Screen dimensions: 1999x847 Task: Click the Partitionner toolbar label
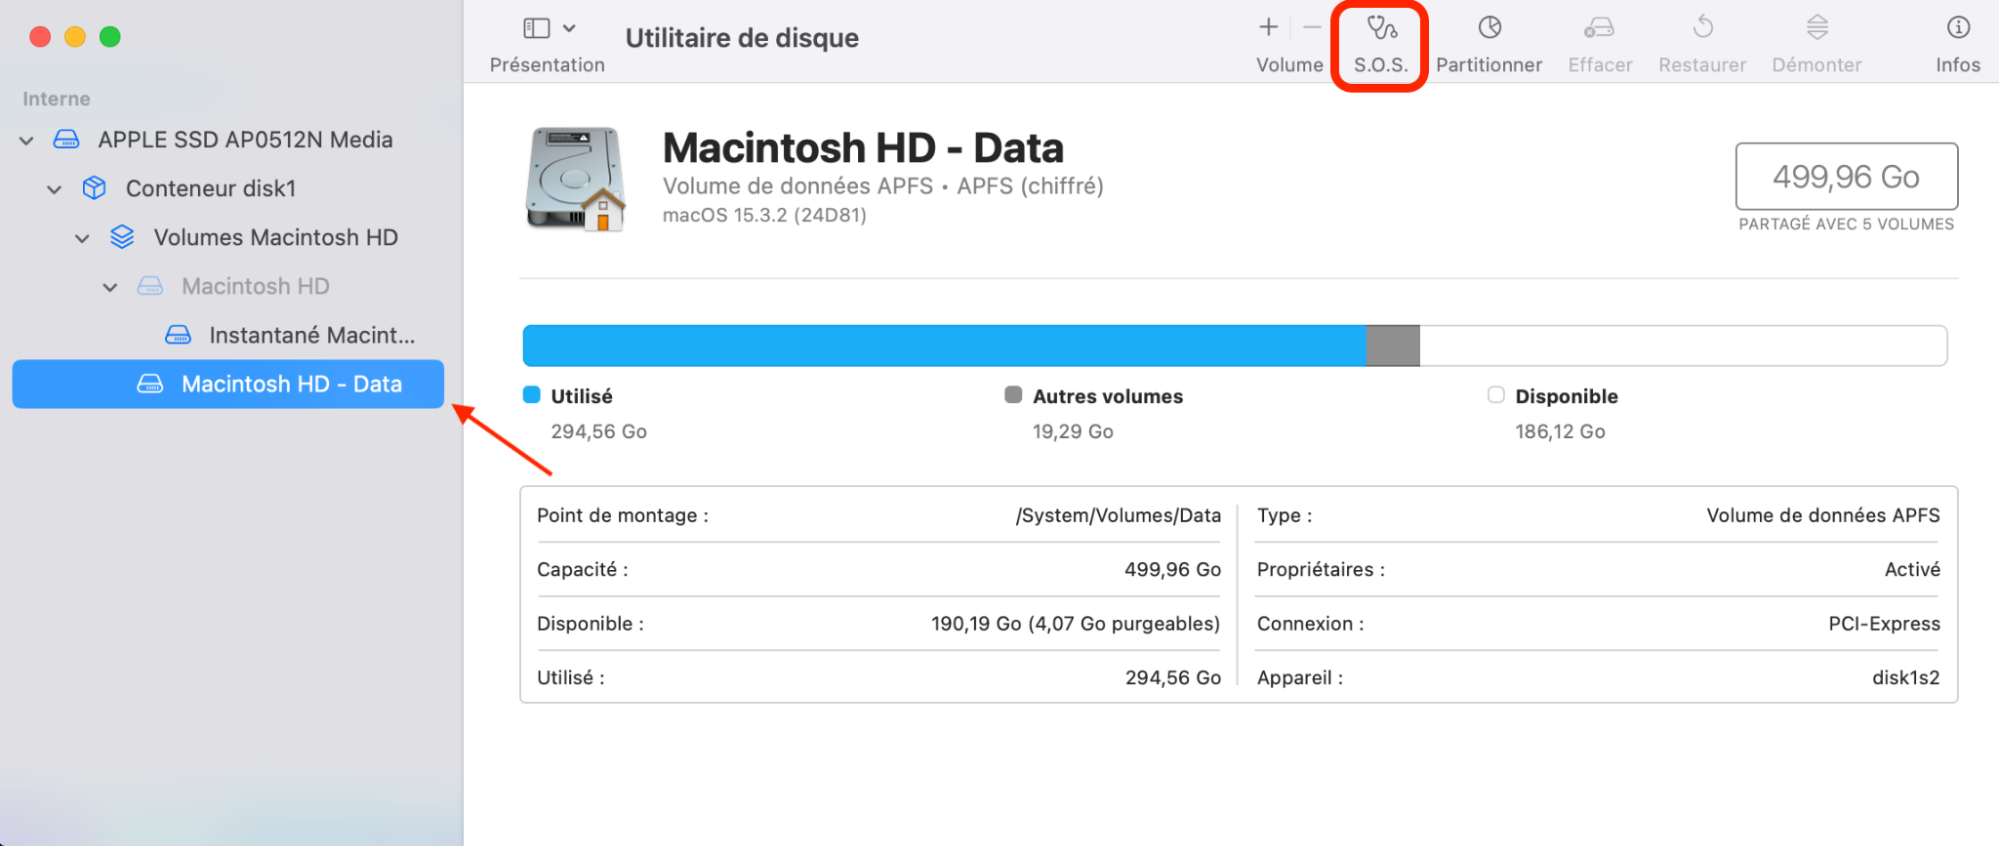(x=1489, y=65)
